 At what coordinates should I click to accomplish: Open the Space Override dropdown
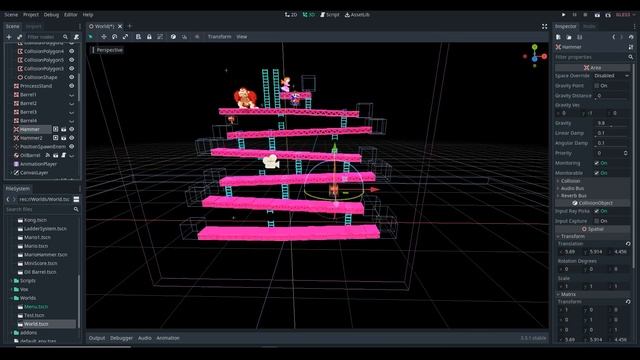pyautogui.click(x=611, y=76)
